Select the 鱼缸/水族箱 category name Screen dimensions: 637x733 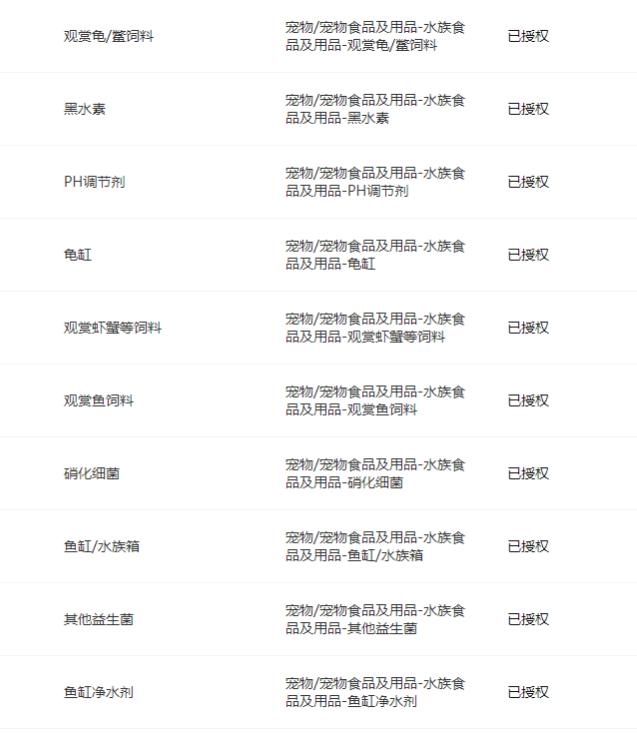[x=102, y=547]
